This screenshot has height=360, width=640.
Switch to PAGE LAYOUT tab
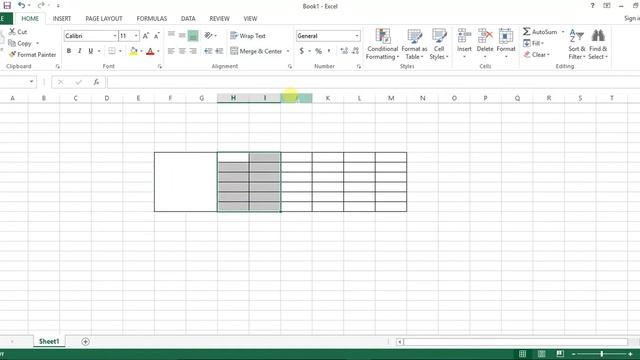(x=104, y=19)
